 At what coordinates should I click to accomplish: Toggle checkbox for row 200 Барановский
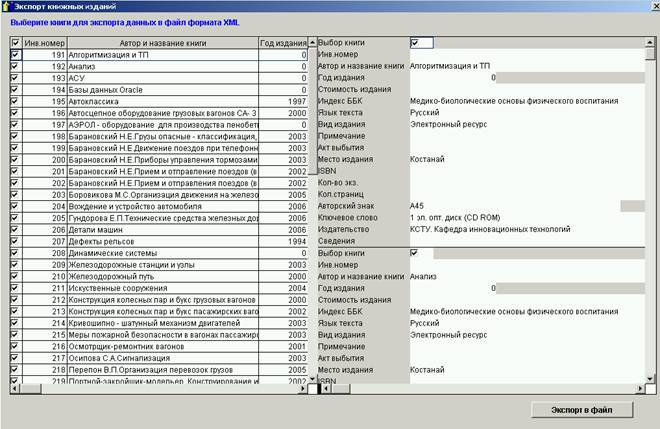16,160
